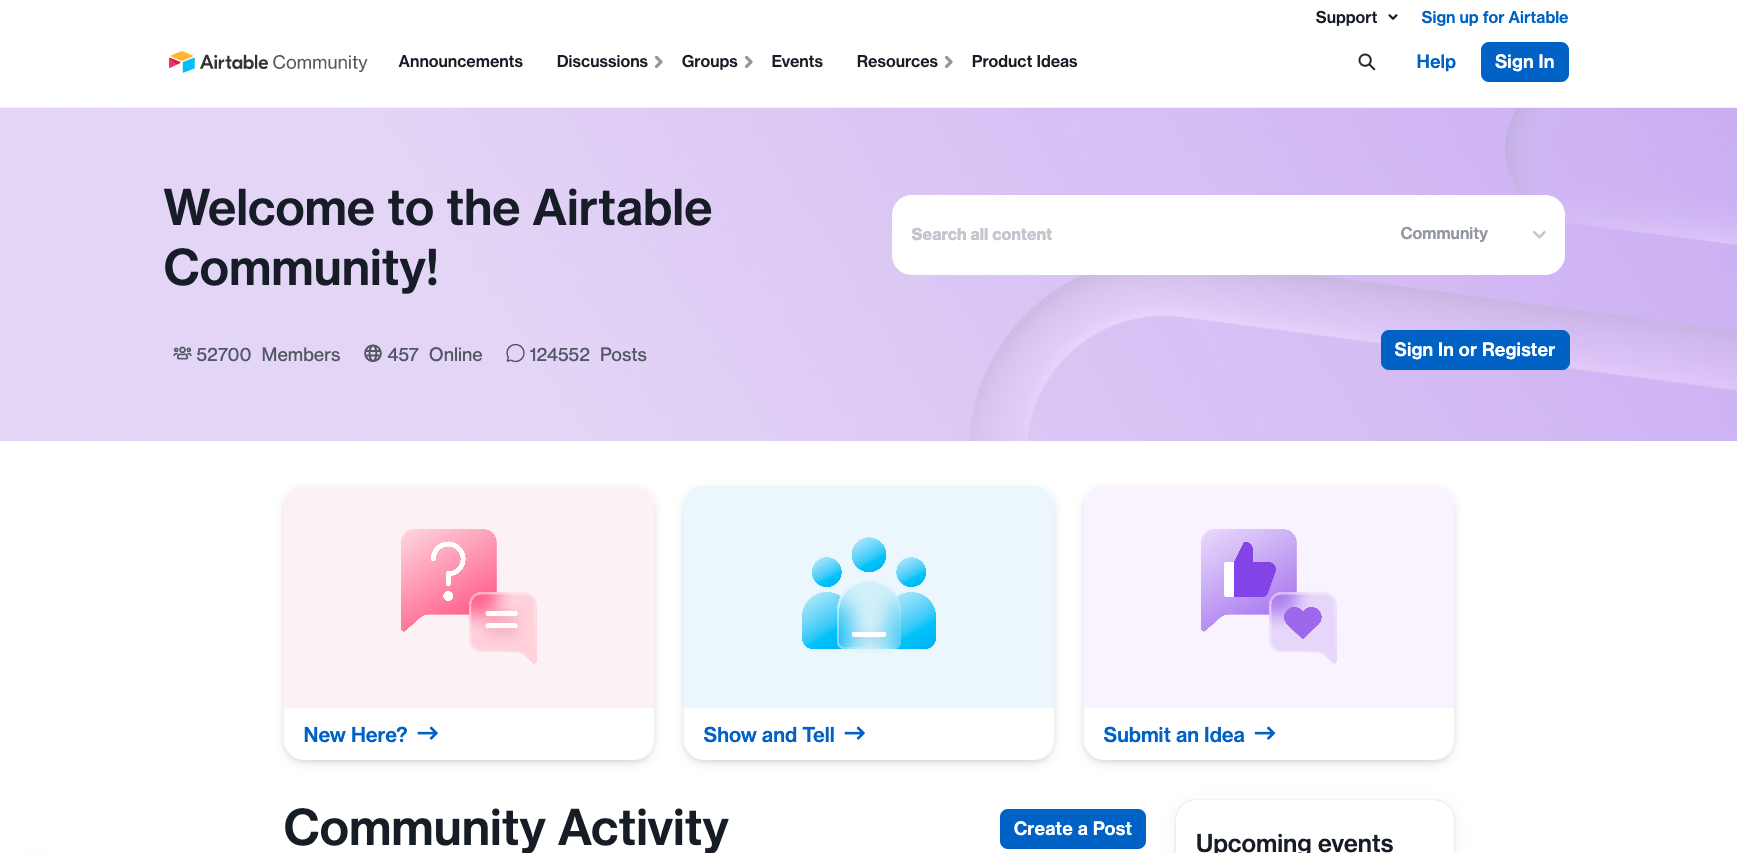Open the Resources menu item

[x=897, y=61]
